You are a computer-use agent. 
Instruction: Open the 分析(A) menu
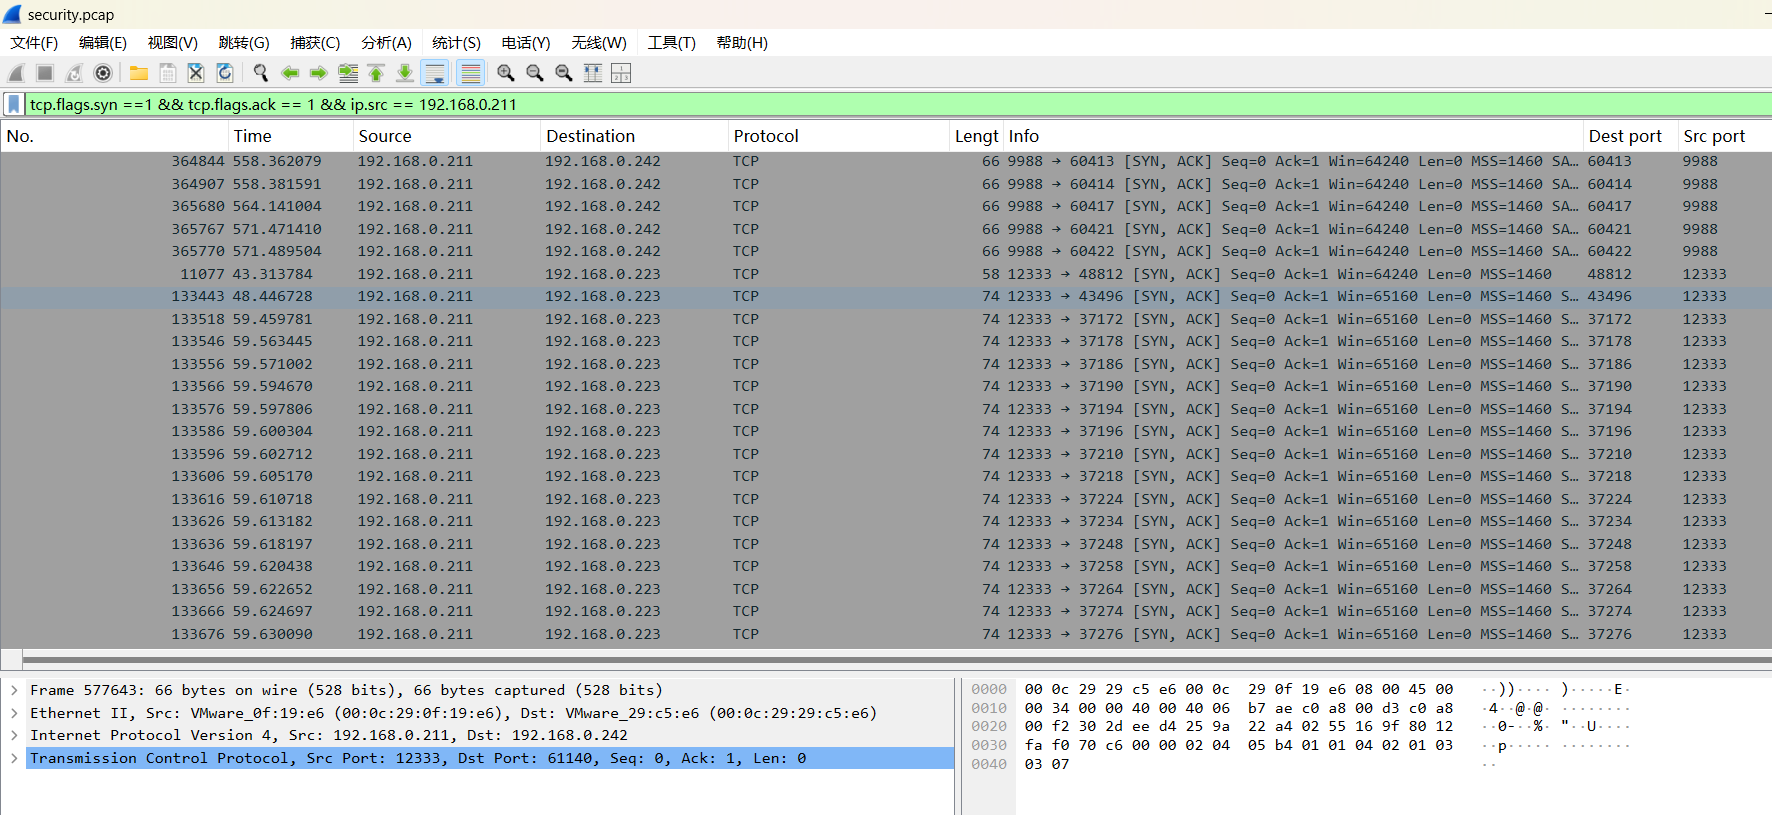point(386,43)
